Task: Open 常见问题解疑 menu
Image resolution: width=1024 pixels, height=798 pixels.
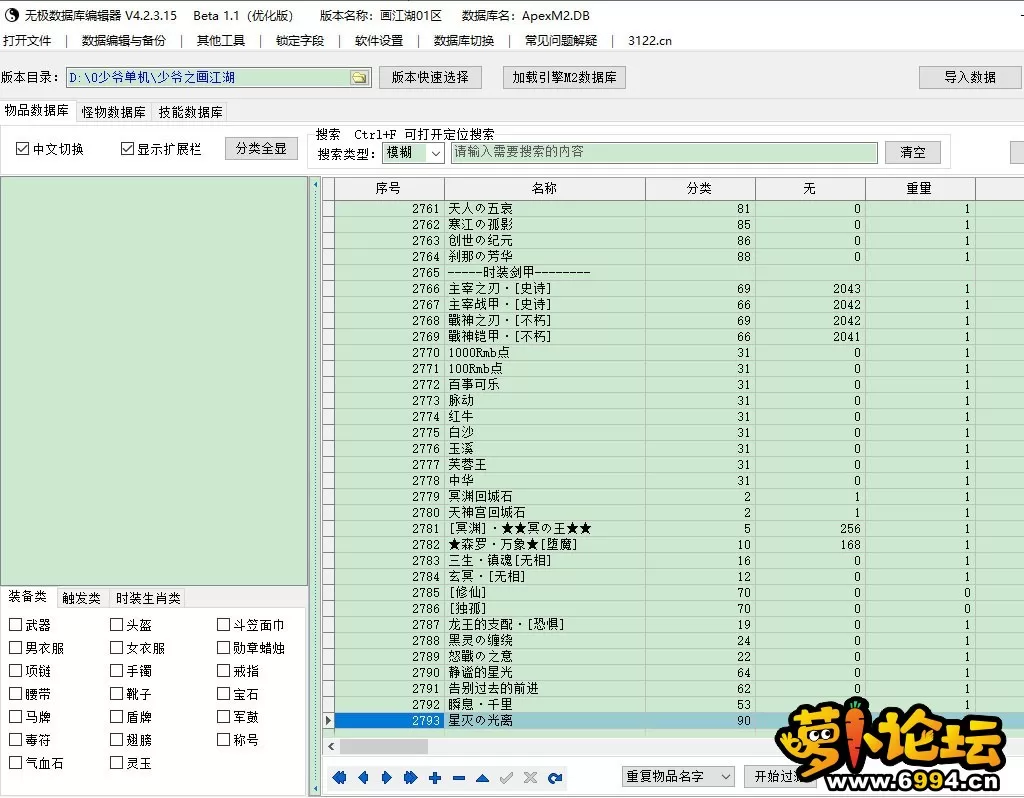Action: coord(561,40)
